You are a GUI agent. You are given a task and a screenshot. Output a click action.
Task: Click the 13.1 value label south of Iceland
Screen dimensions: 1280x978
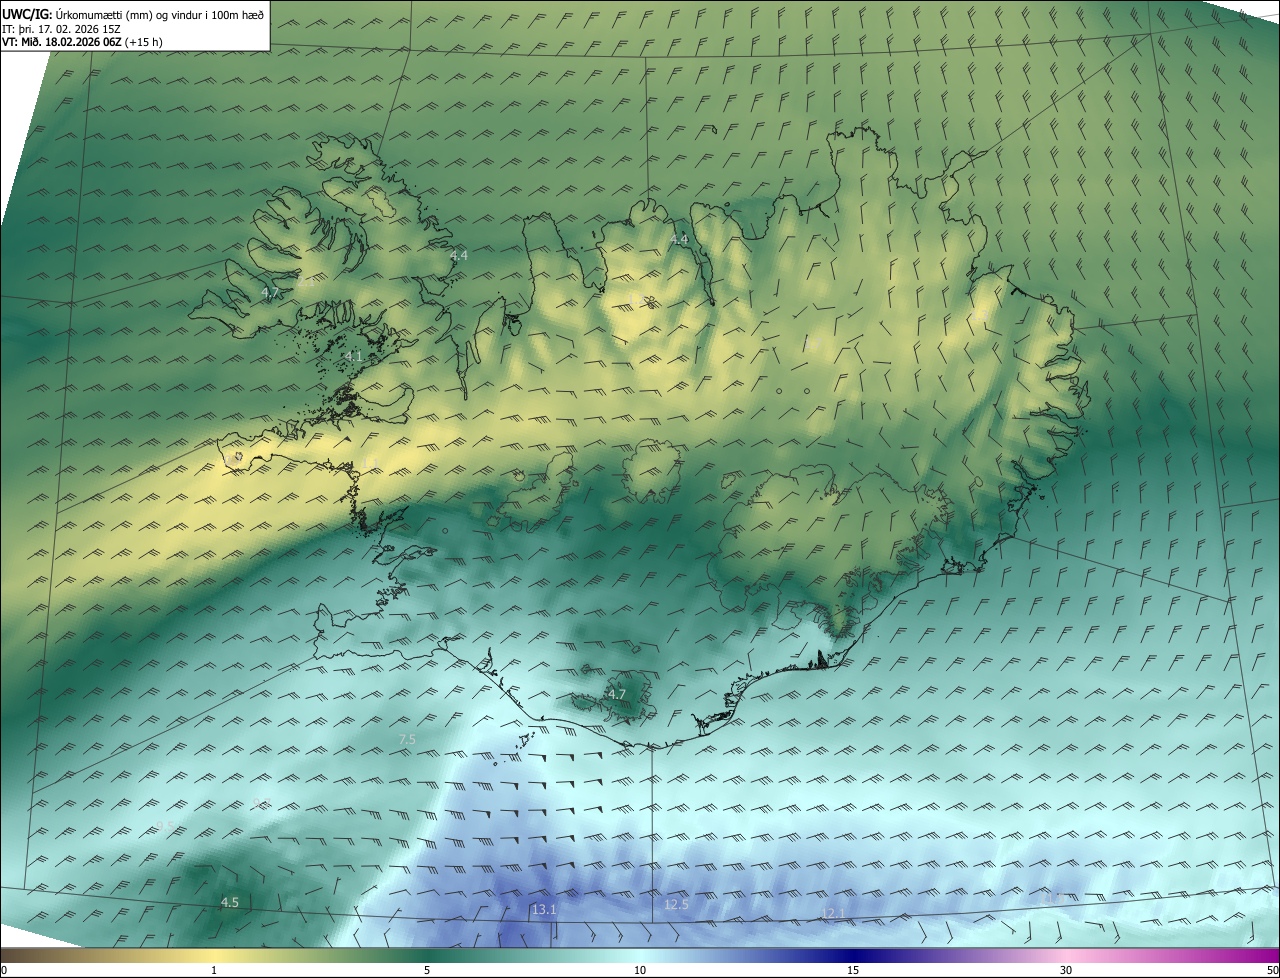(x=544, y=909)
